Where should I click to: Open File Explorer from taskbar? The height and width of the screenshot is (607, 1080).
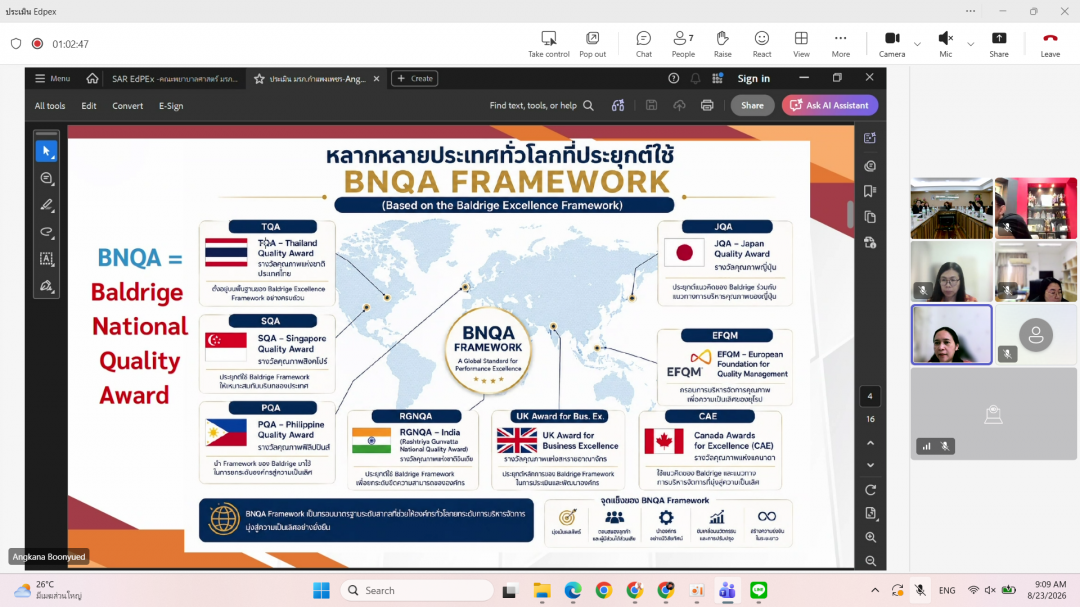click(542, 590)
